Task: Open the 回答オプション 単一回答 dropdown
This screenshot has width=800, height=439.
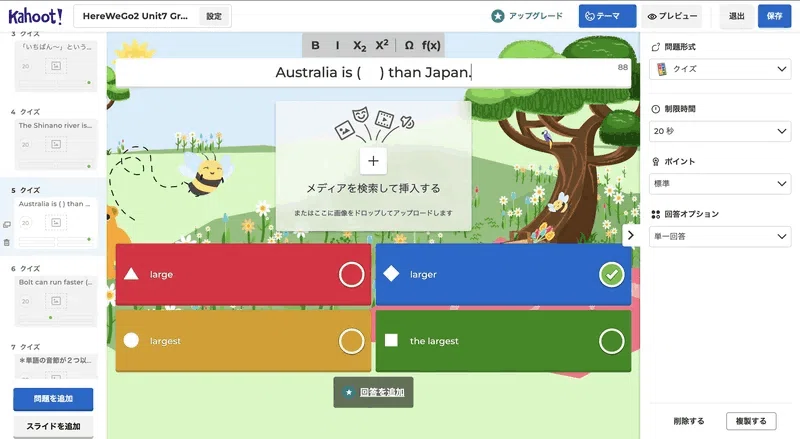Action: point(720,236)
